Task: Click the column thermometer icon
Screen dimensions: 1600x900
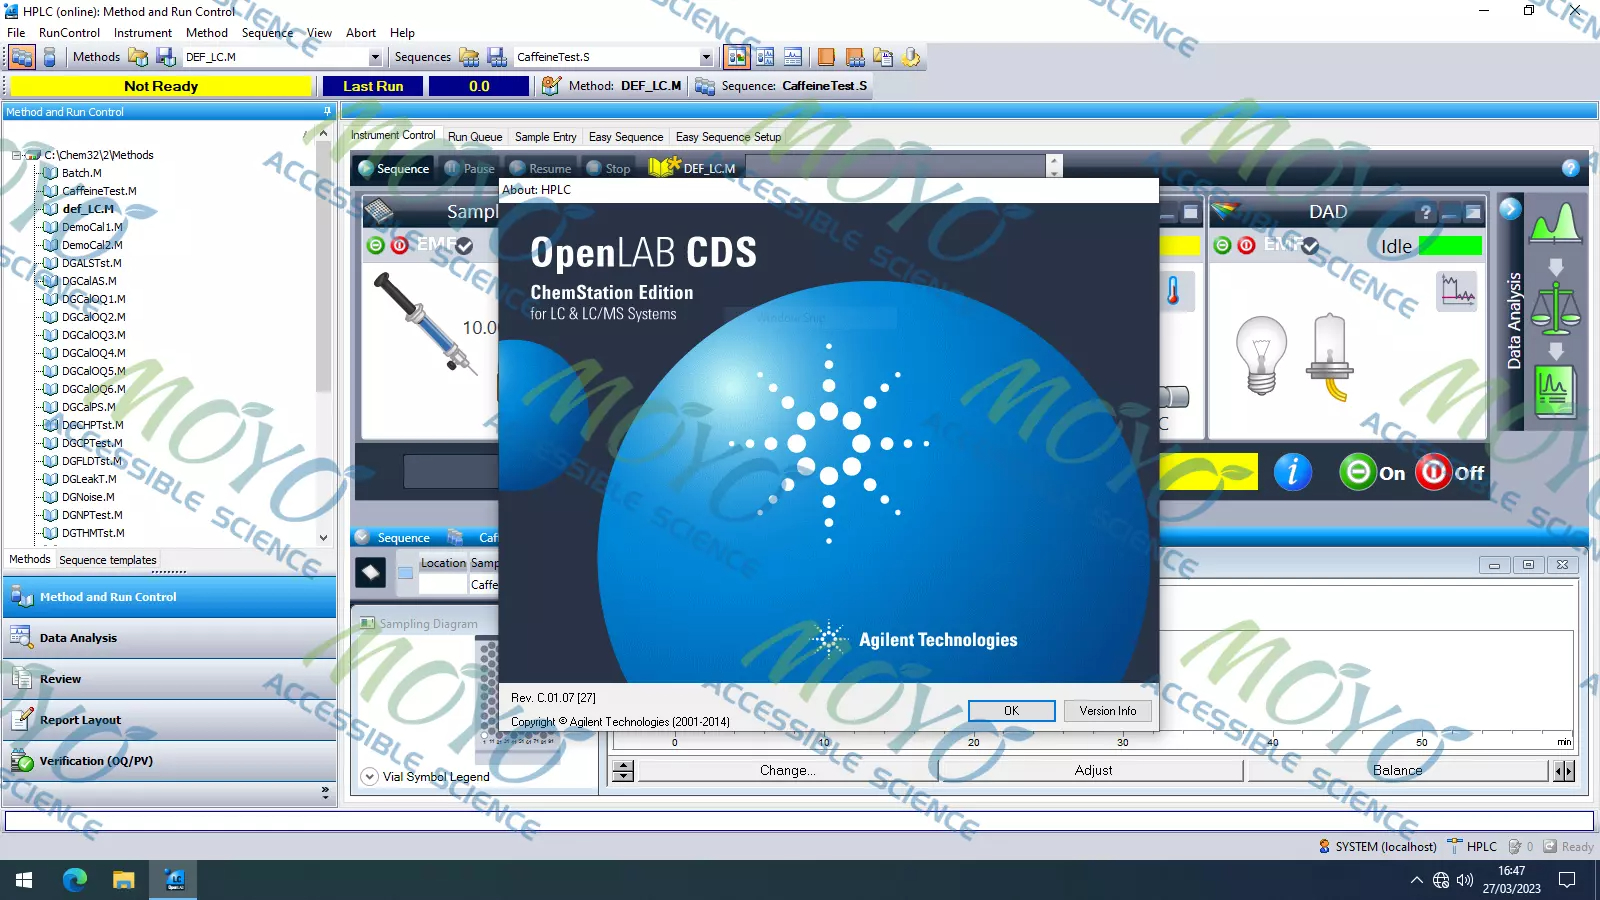Action: 1173,291
